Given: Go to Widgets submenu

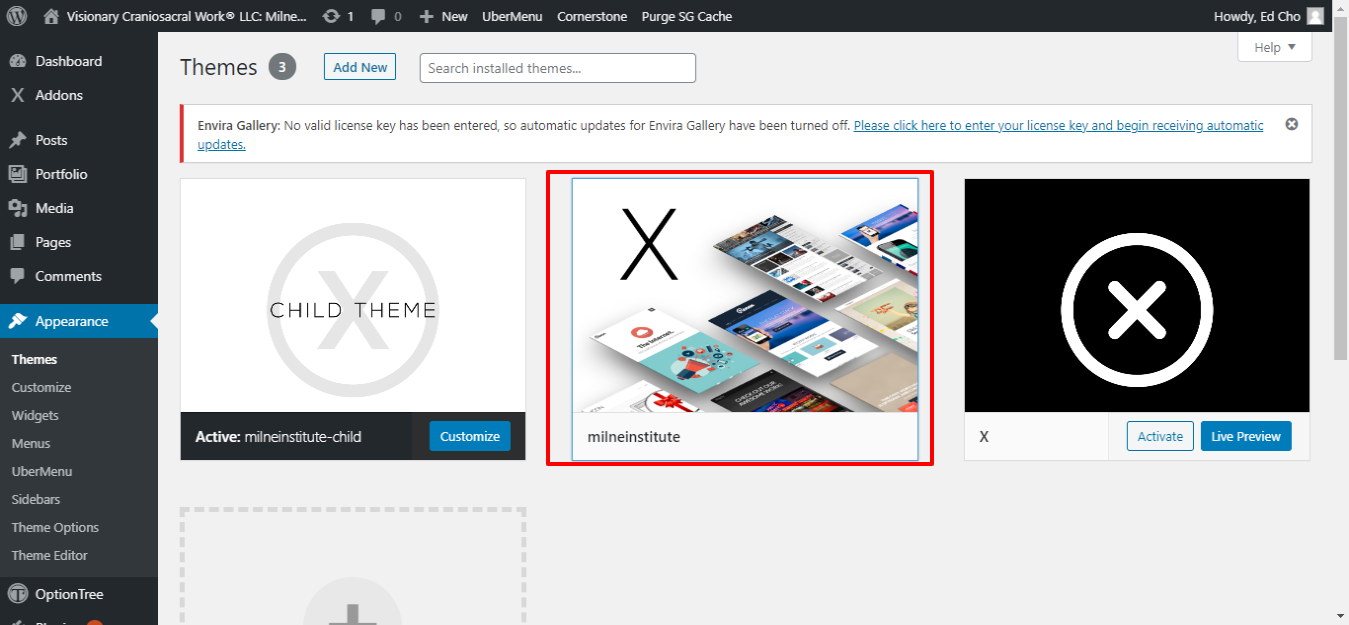Looking at the screenshot, I should tap(35, 415).
